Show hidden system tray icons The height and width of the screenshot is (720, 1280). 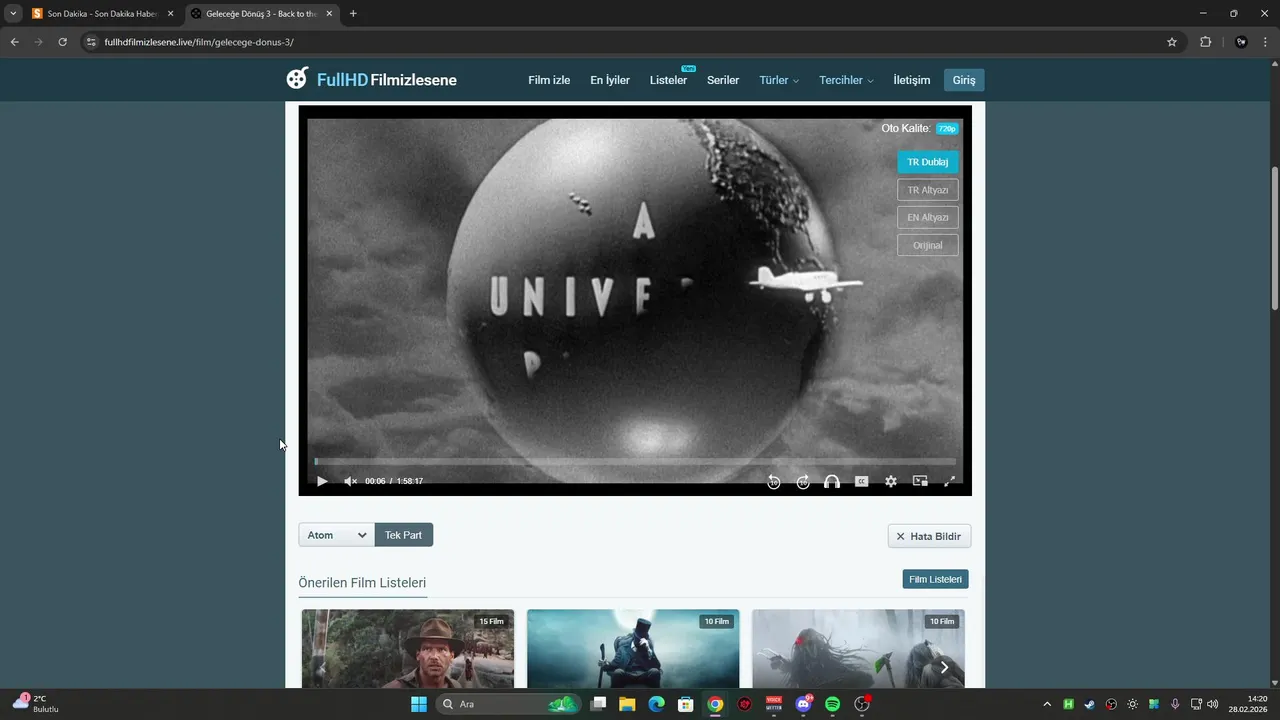(1047, 704)
